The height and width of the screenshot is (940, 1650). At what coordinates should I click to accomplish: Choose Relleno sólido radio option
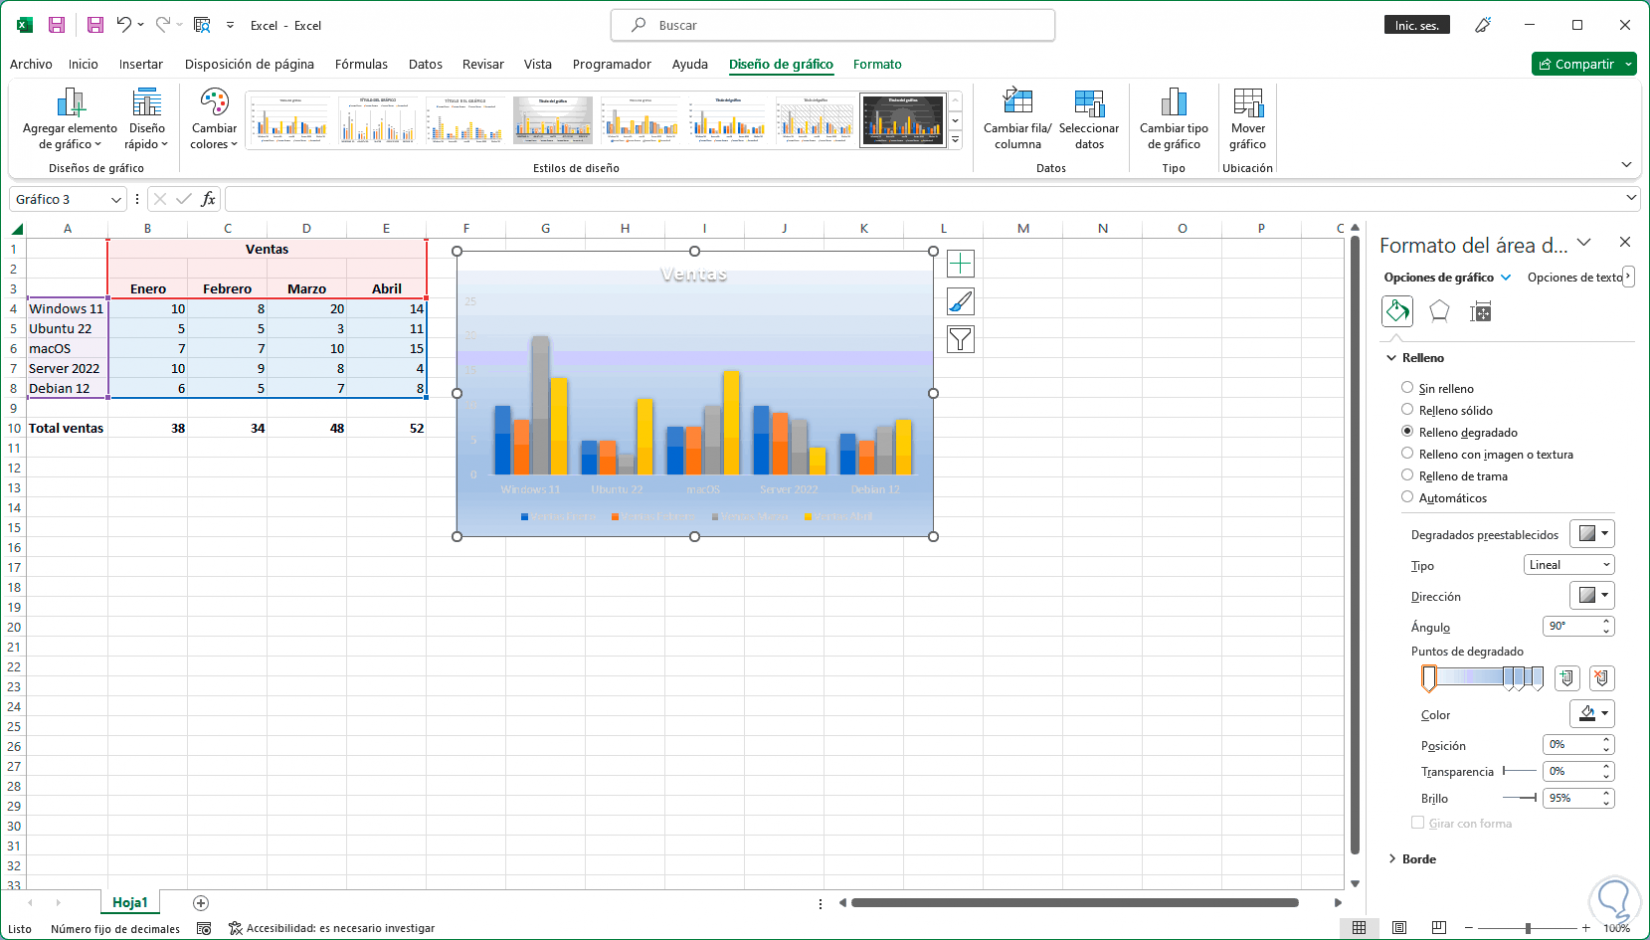pyautogui.click(x=1407, y=410)
